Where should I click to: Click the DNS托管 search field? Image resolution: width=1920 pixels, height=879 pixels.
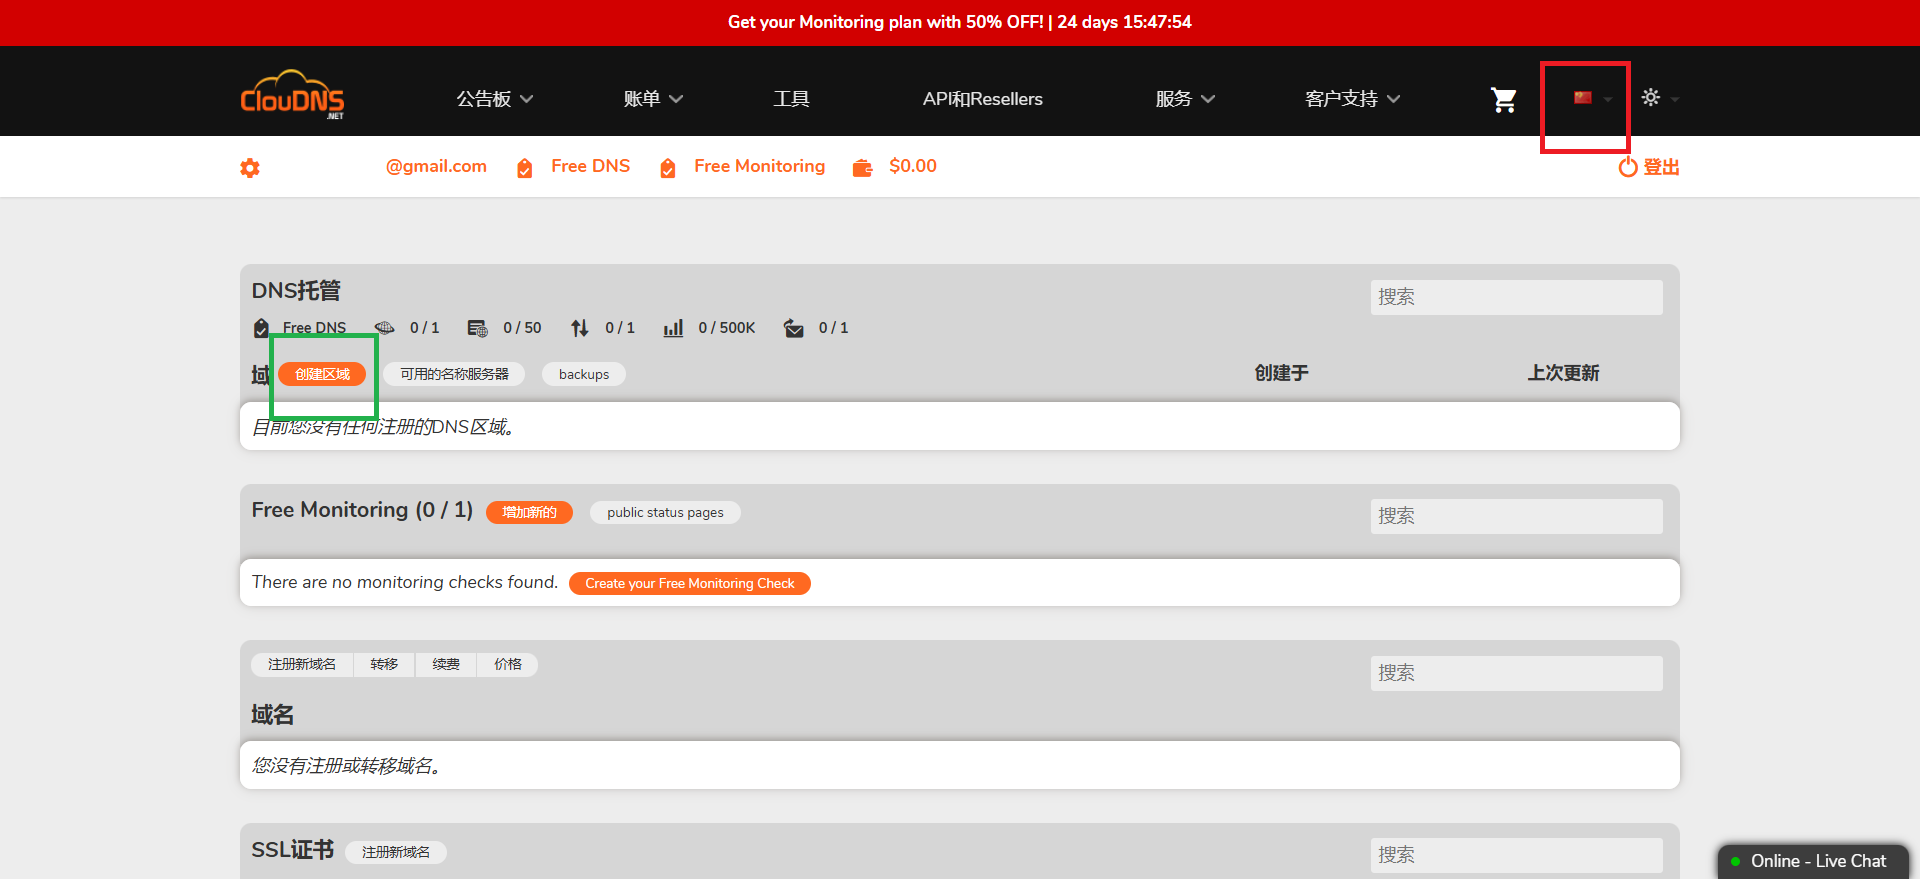(1516, 297)
